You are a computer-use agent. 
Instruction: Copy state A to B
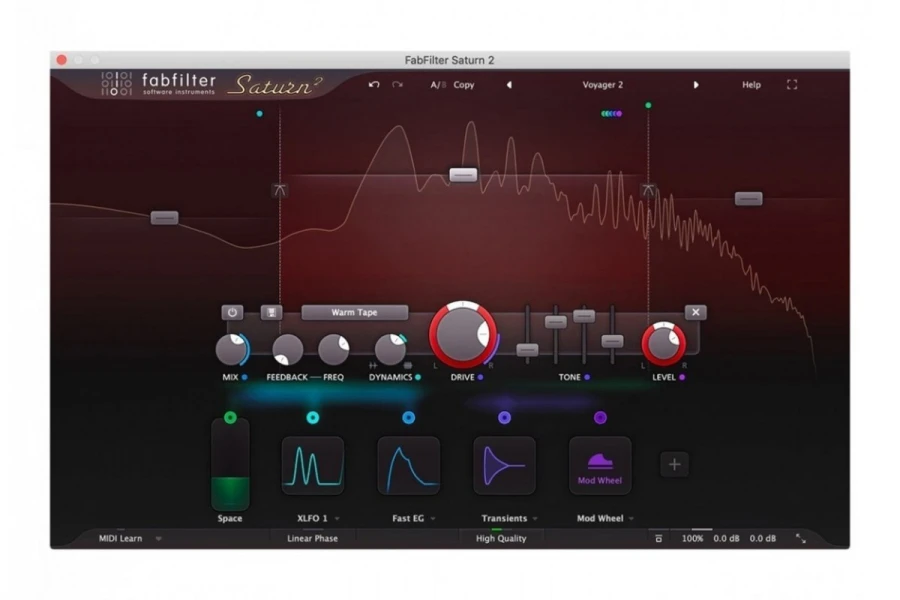464,84
